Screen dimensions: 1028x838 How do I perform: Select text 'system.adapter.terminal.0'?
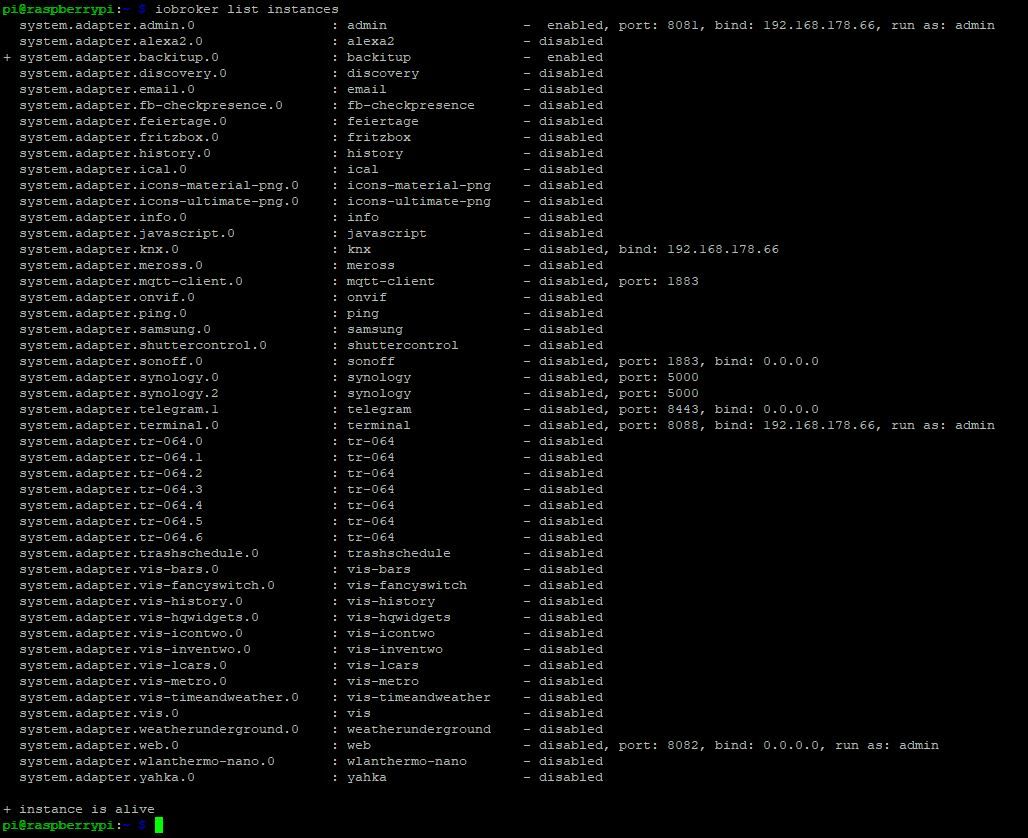click(x=119, y=425)
